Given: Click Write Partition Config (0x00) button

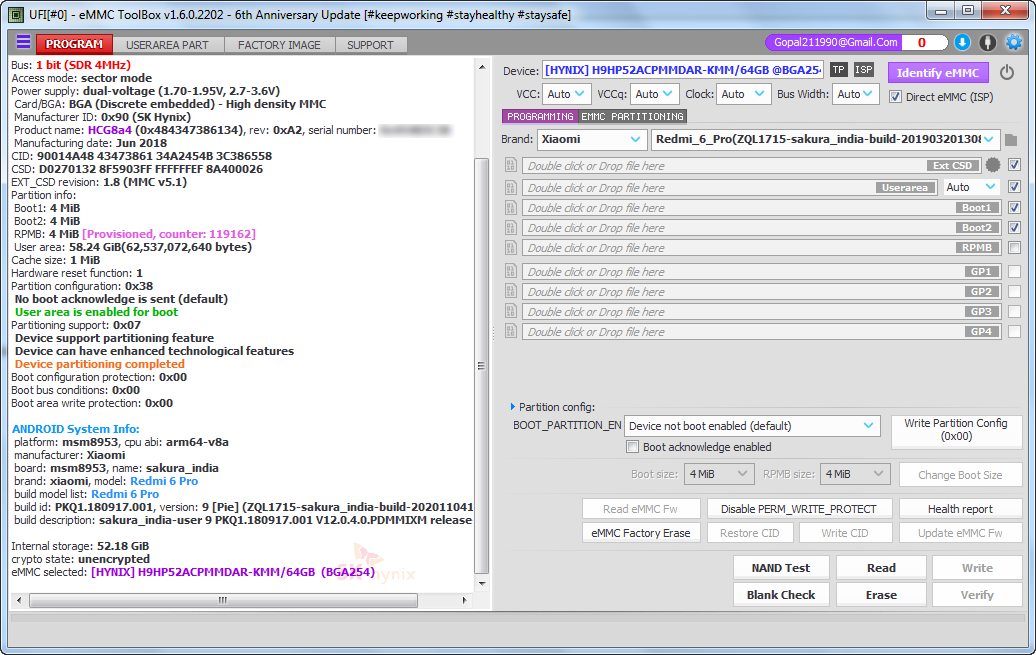Looking at the screenshot, I should (x=956, y=430).
